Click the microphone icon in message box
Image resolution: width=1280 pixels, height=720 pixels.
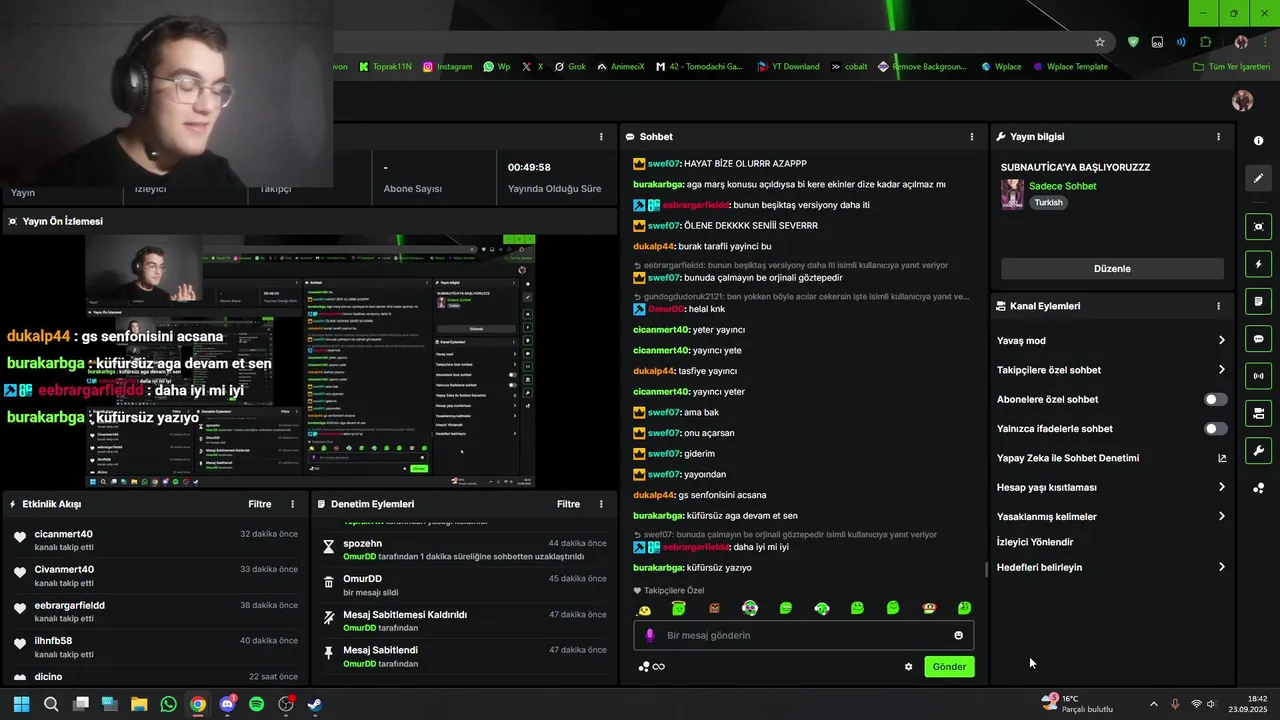[x=649, y=635]
